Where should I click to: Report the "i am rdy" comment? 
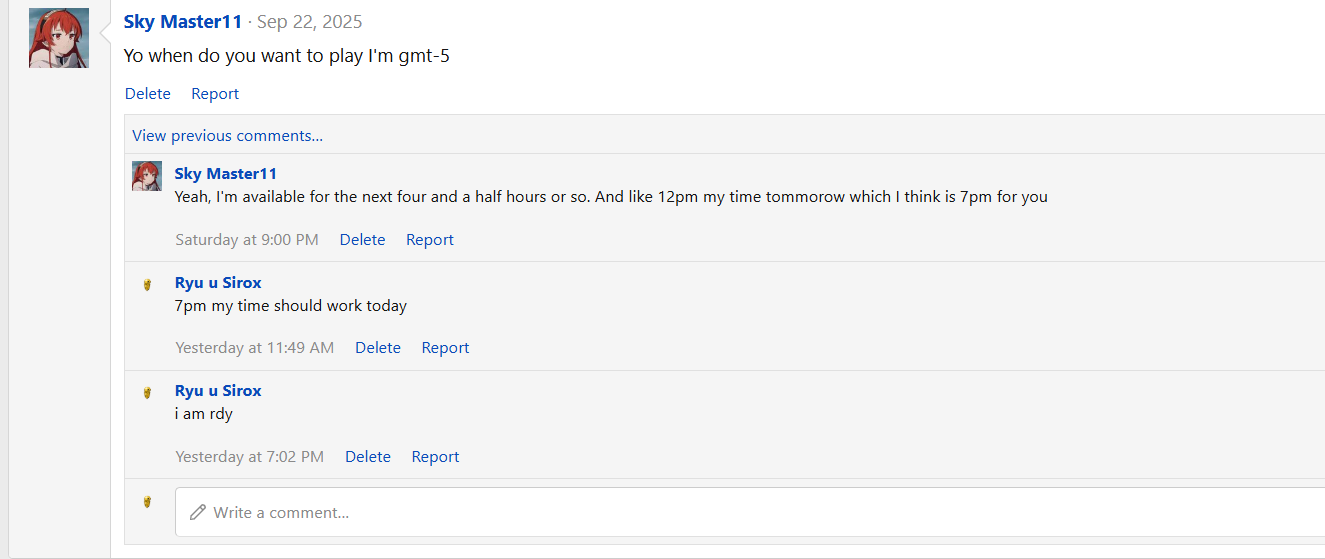coord(435,457)
